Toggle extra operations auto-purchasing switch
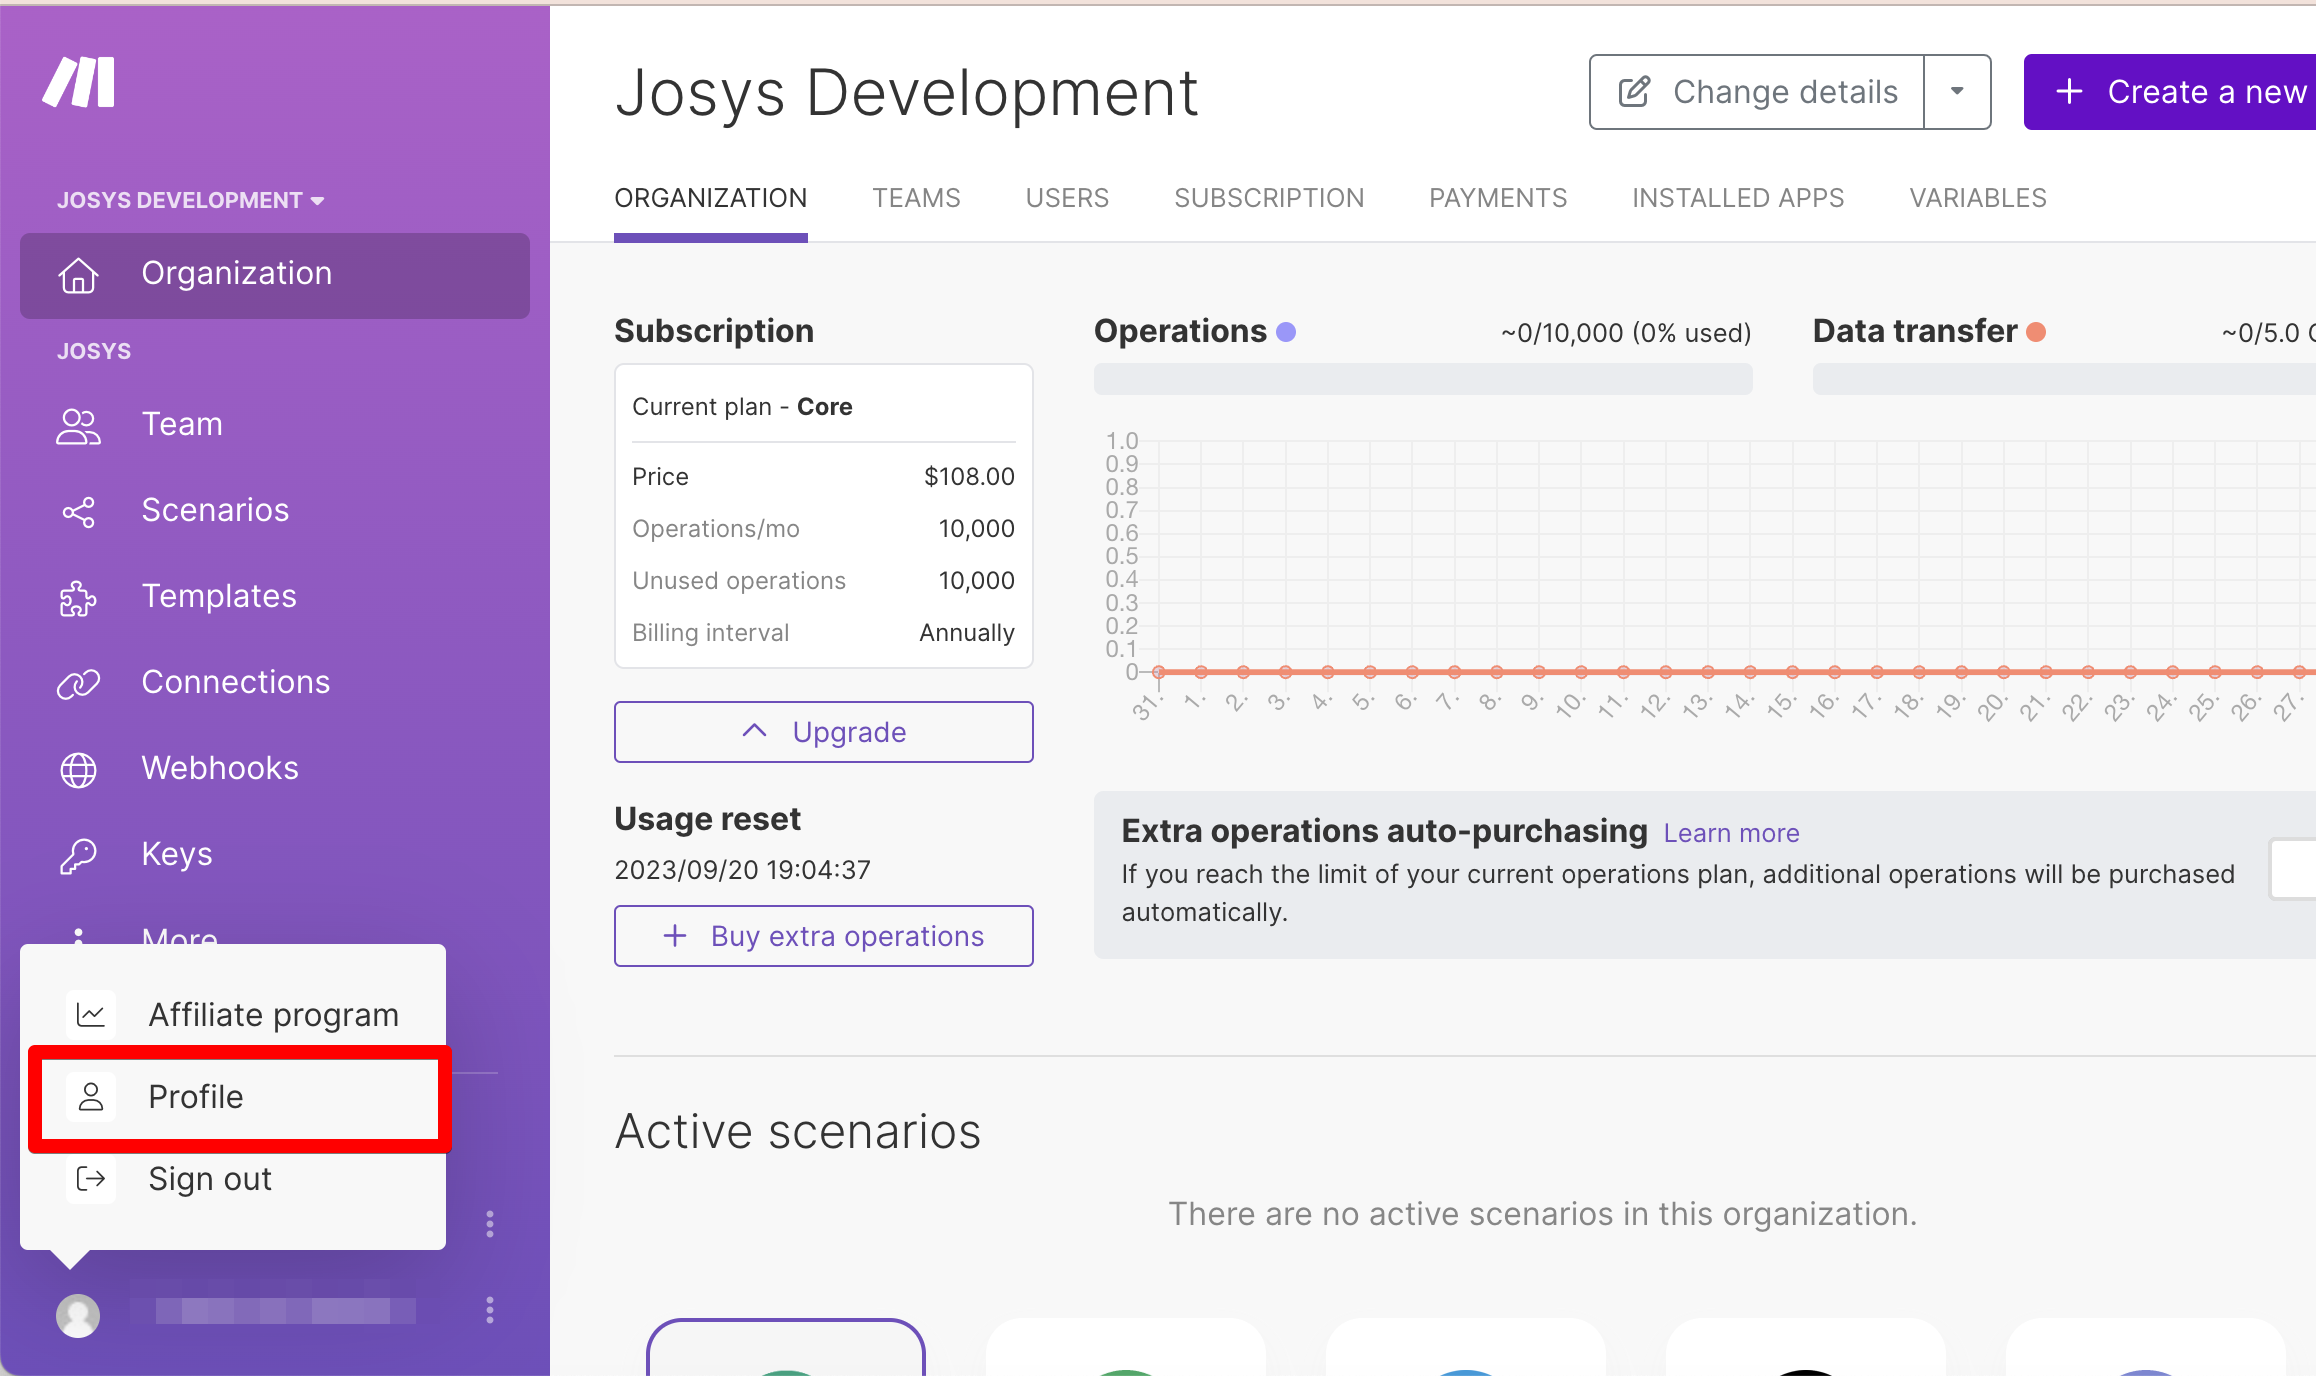This screenshot has height=1376, width=2316. (2294, 870)
